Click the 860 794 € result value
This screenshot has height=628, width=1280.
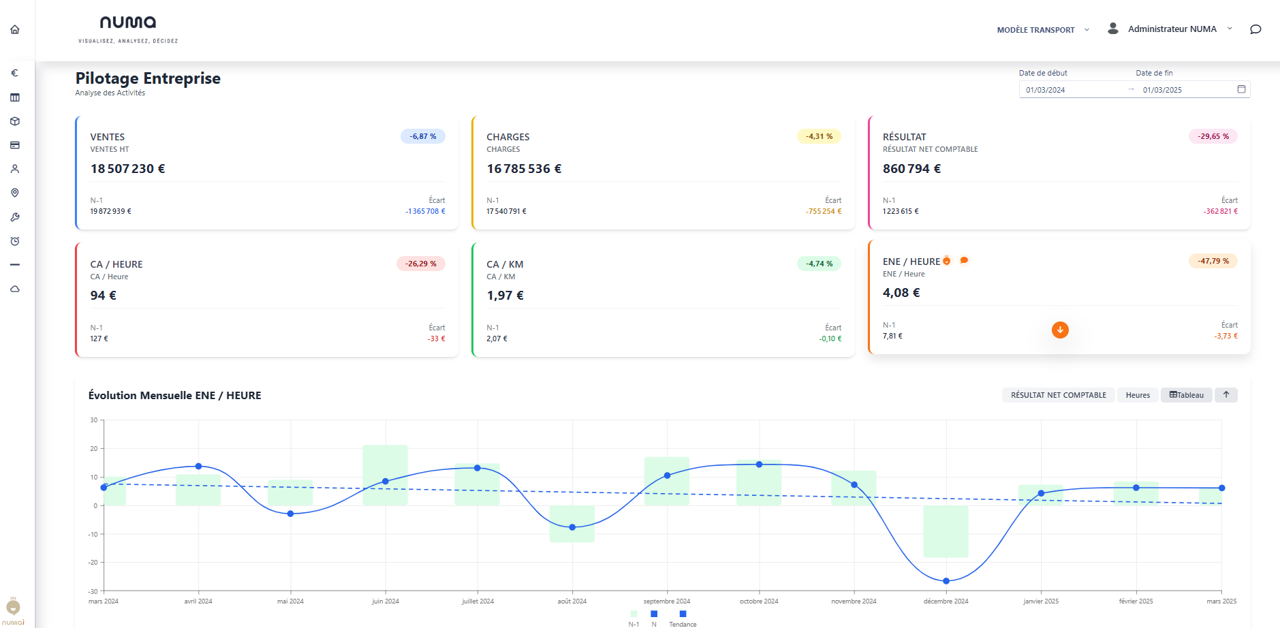912,169
